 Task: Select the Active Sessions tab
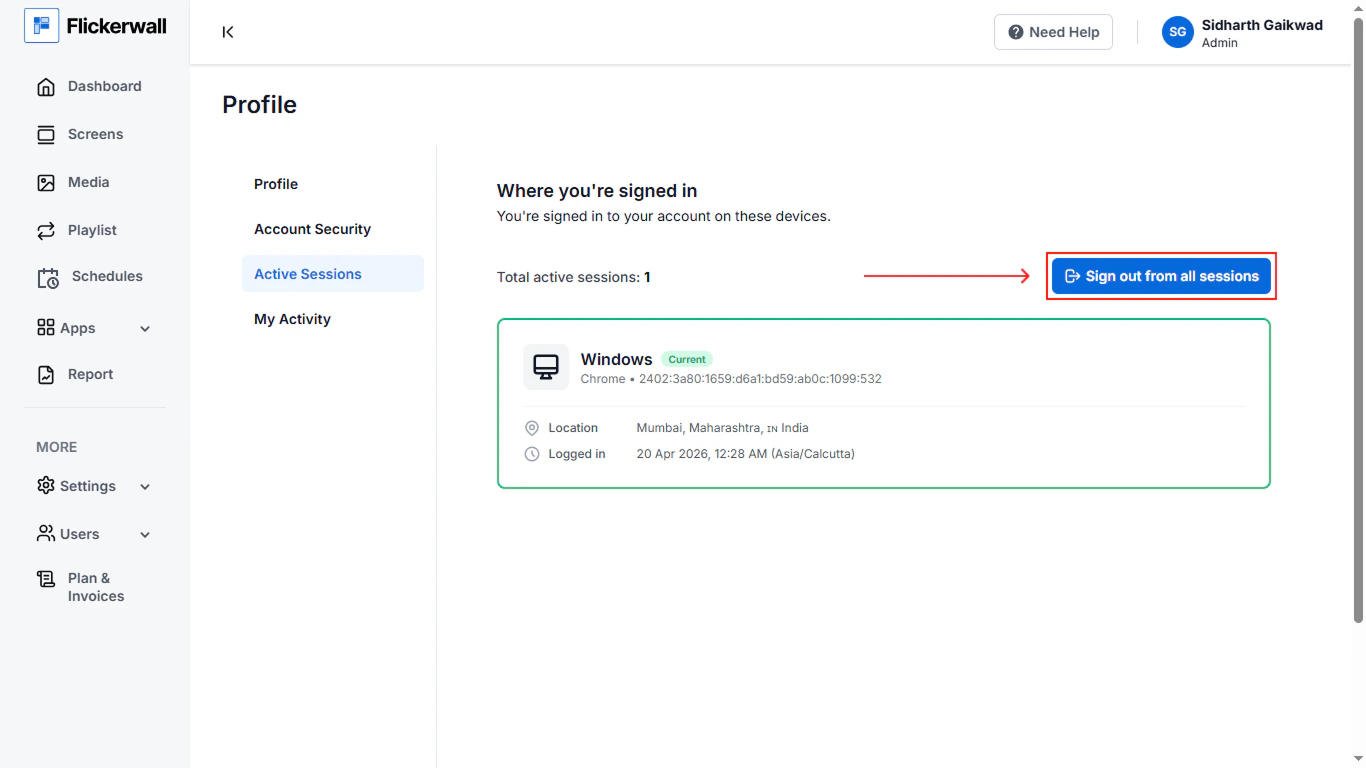(333, 274)
